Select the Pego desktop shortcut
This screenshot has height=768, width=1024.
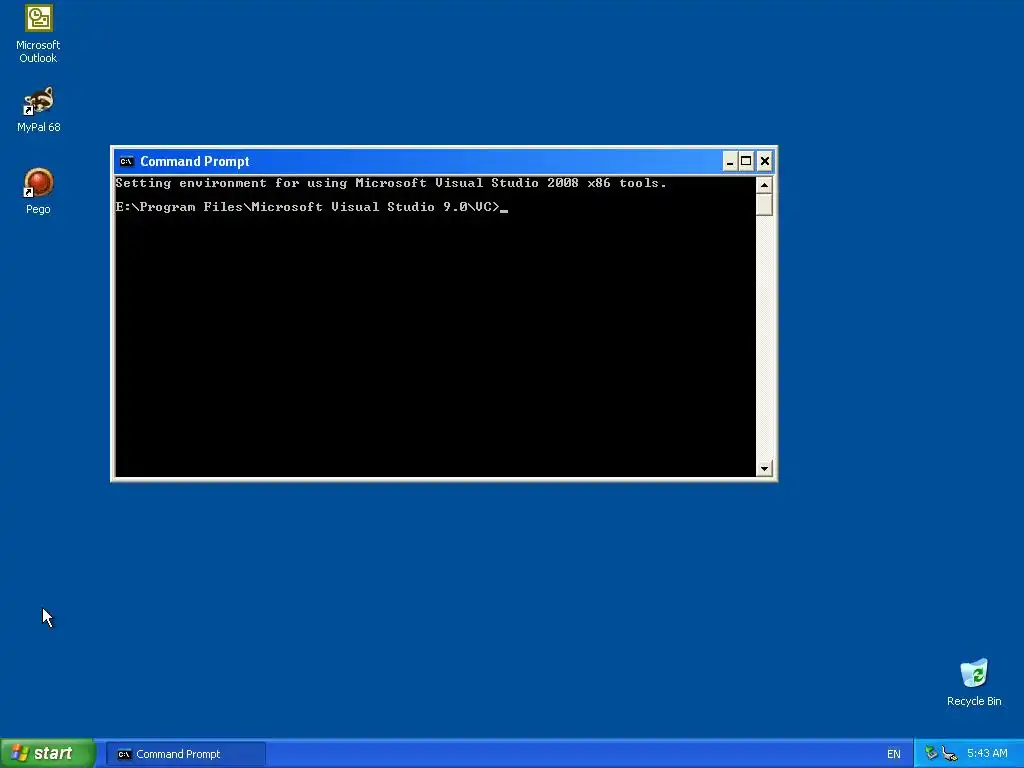pos(38,191)
